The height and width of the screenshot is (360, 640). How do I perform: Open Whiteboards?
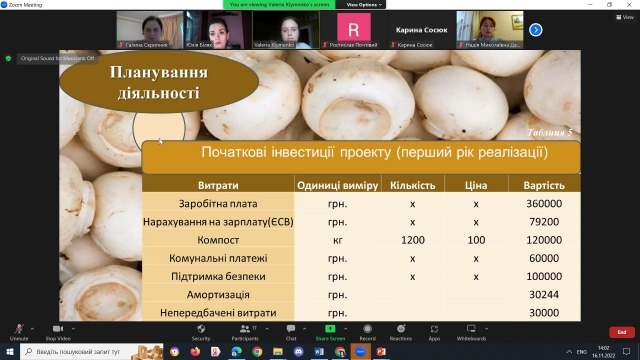click(x=471, y=332)
